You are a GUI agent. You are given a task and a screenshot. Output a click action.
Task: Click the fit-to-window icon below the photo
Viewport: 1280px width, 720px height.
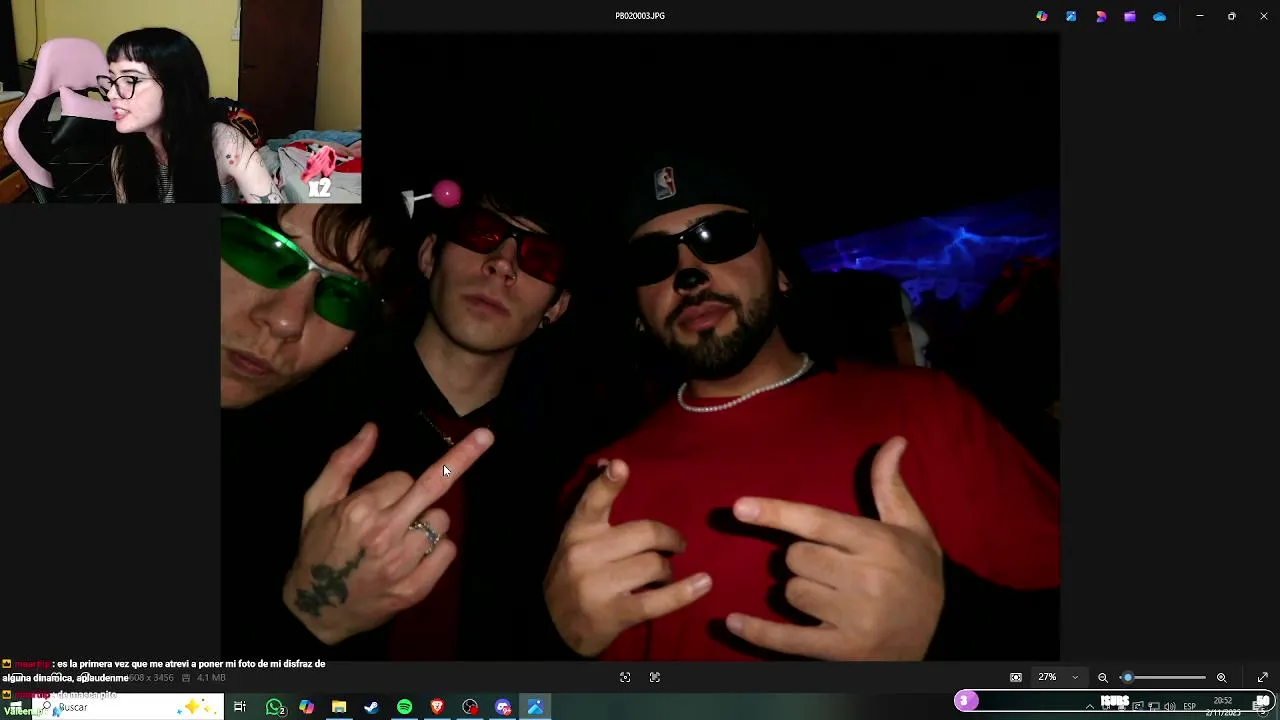coord(625,677)
